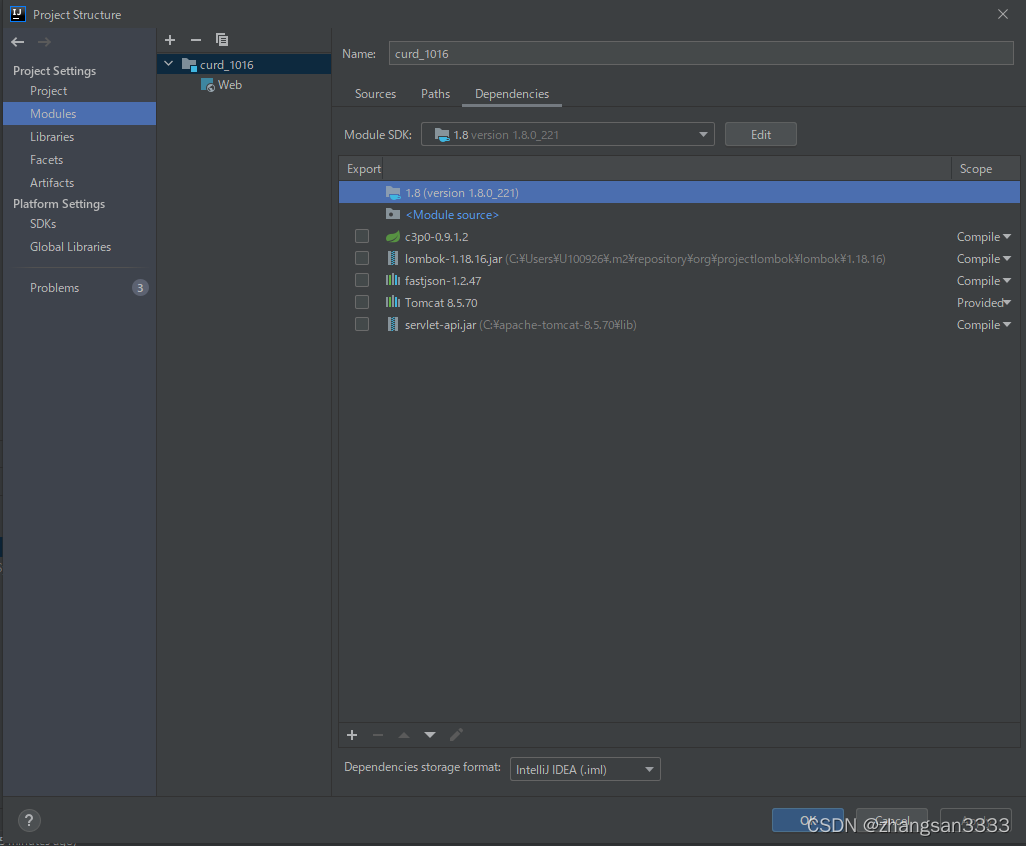Select the Module source row
This screenshot has height=846, width=1026.
(x=679, y=215)
